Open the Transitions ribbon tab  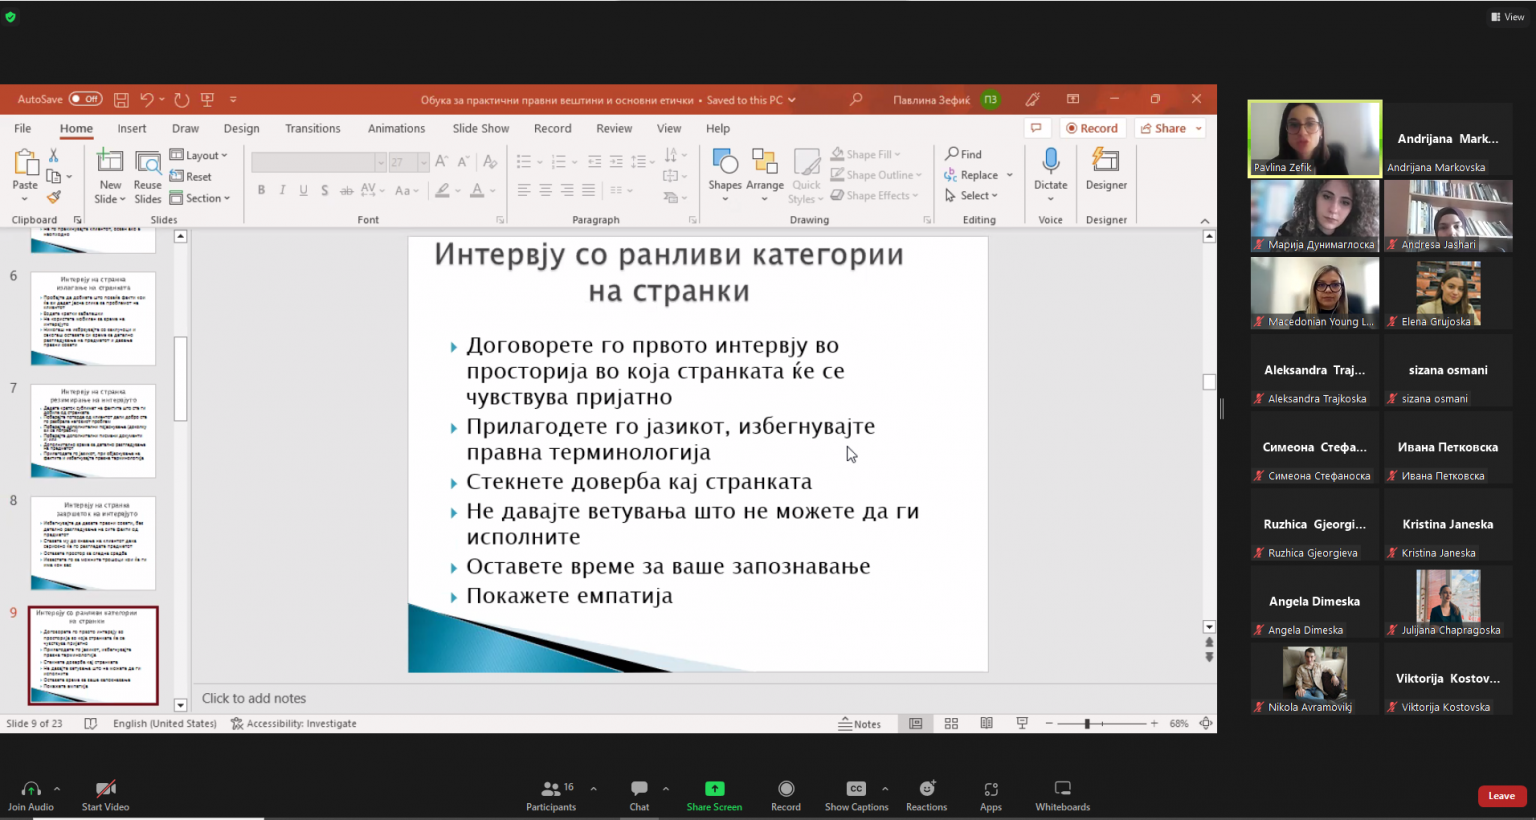click(312, 128)
